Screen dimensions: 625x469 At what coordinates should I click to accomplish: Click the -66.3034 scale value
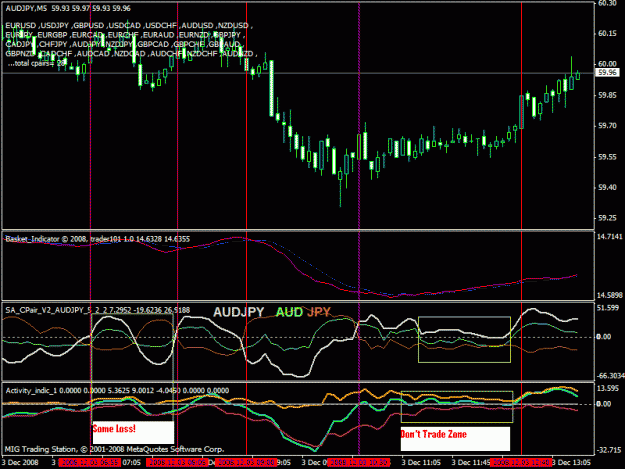610,376
